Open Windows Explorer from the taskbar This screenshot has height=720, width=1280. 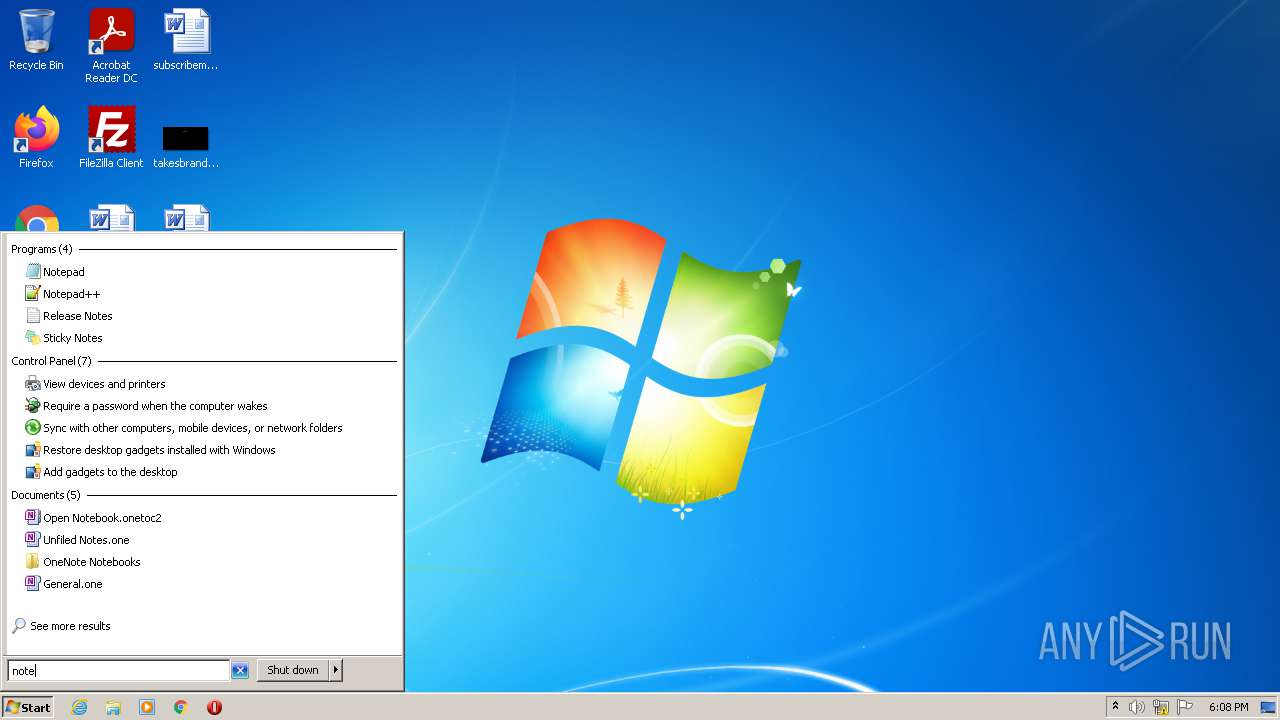113,707
